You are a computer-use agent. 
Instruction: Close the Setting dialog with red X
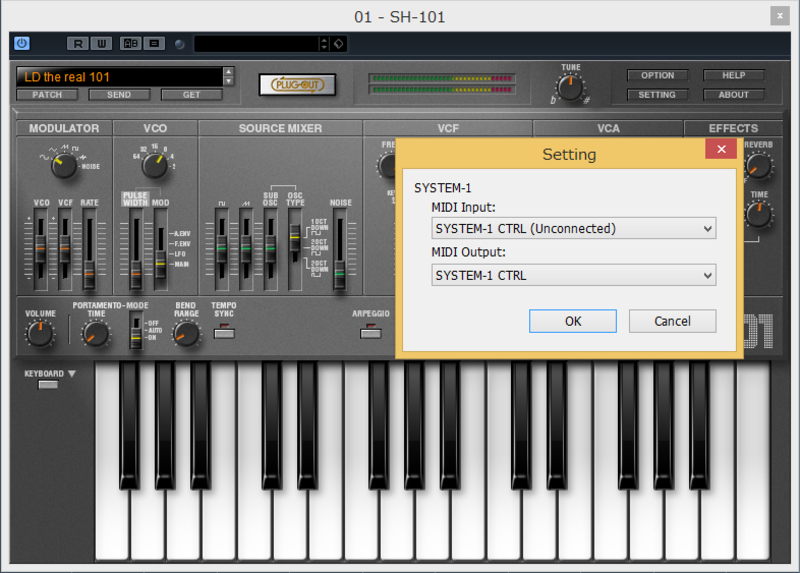pyautogui.click(x=721, y=149)
